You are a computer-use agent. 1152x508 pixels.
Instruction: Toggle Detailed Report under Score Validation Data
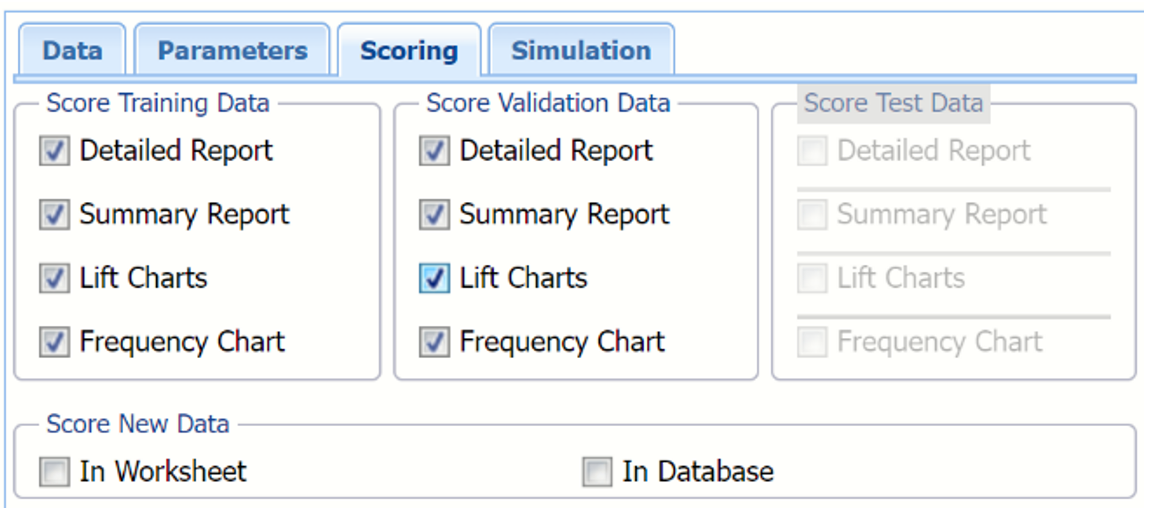click(434, 152)
